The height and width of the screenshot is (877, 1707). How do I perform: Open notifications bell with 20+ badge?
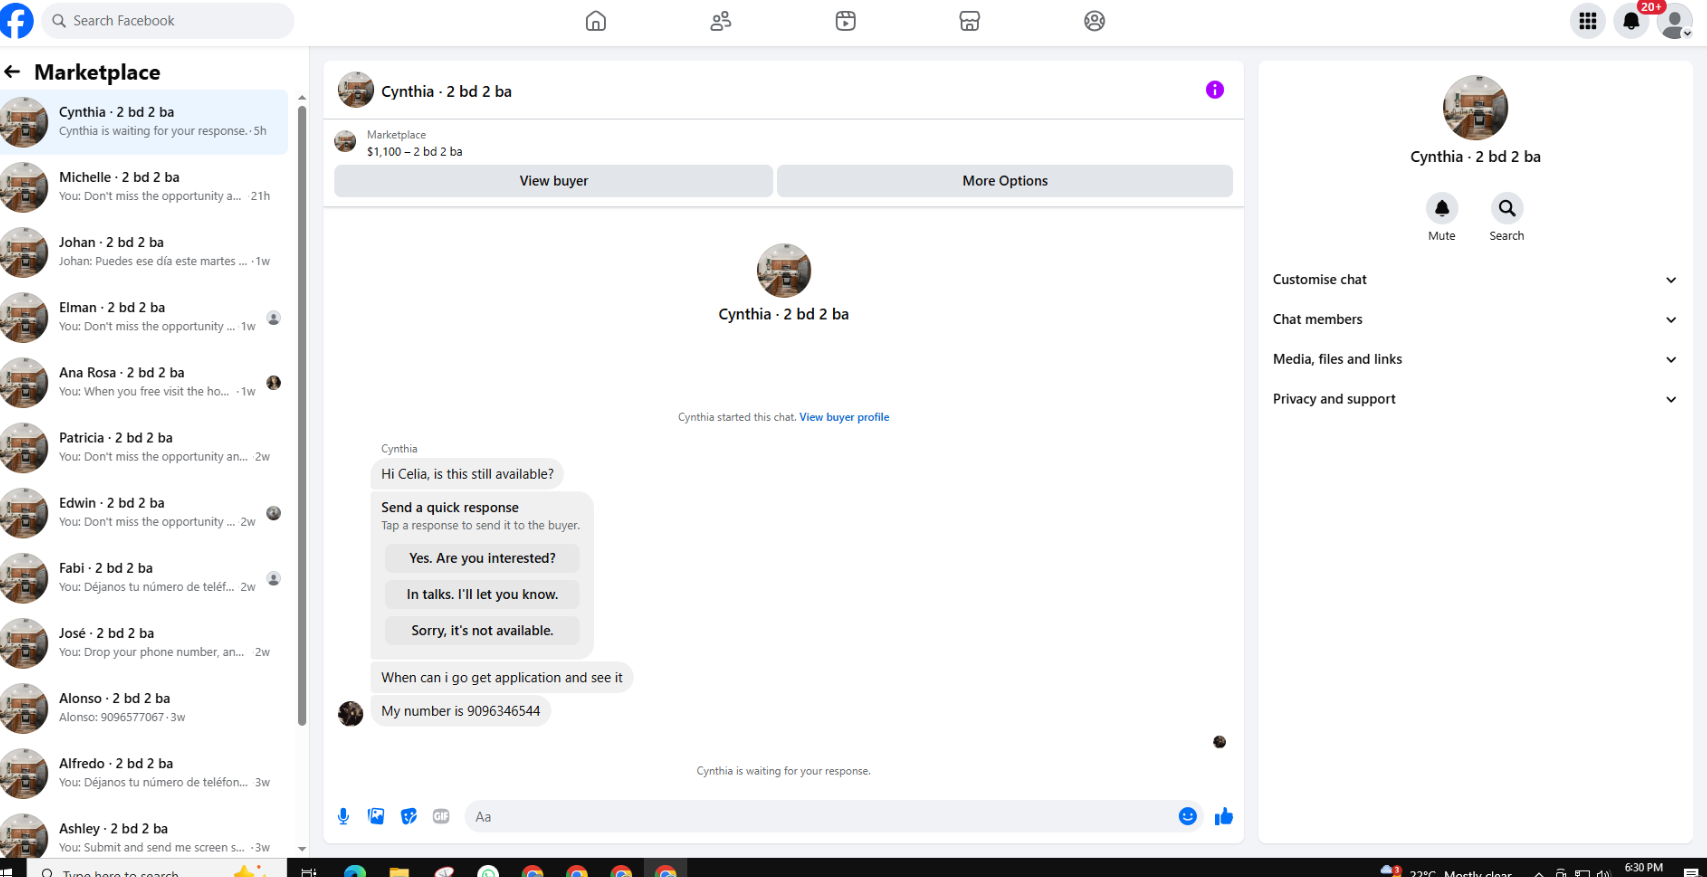coord(1631,21)
